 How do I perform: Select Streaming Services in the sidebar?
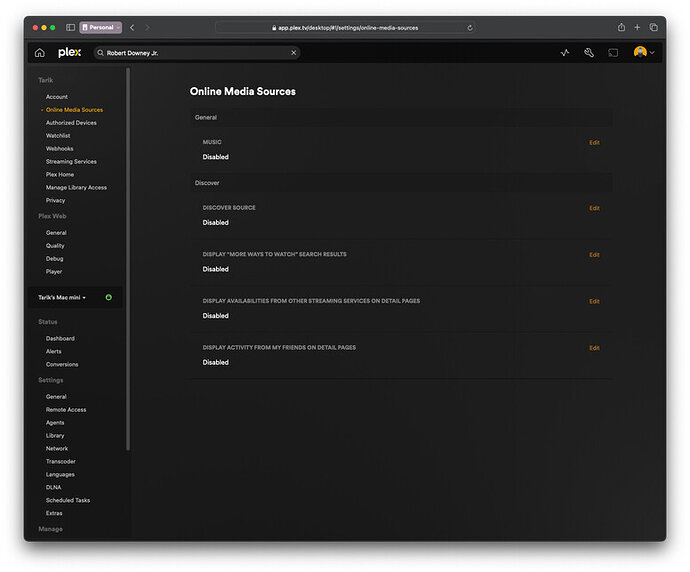(x=71, y=161)
